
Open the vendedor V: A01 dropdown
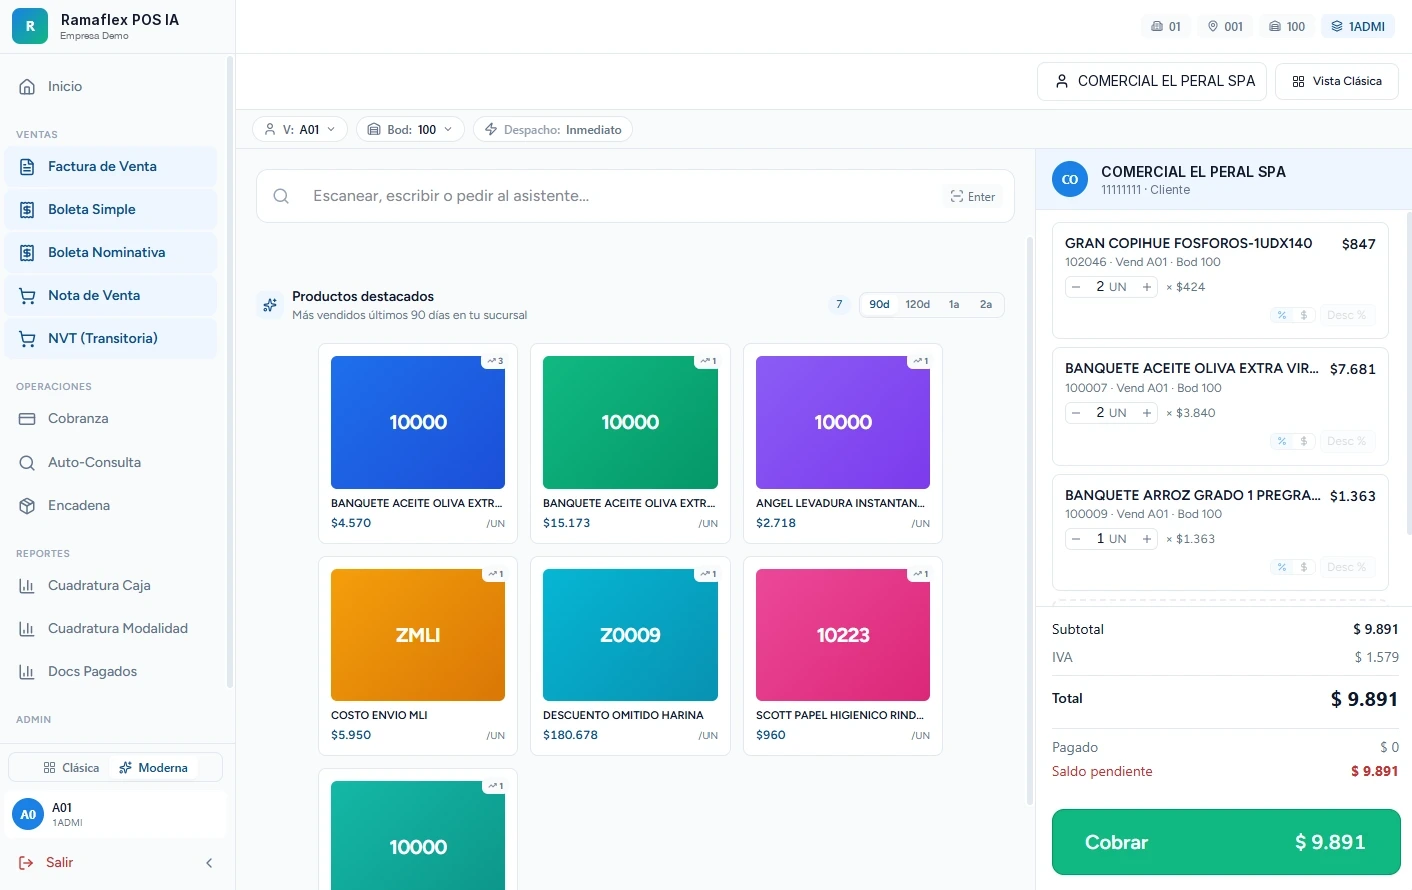[x=300, y=130]
